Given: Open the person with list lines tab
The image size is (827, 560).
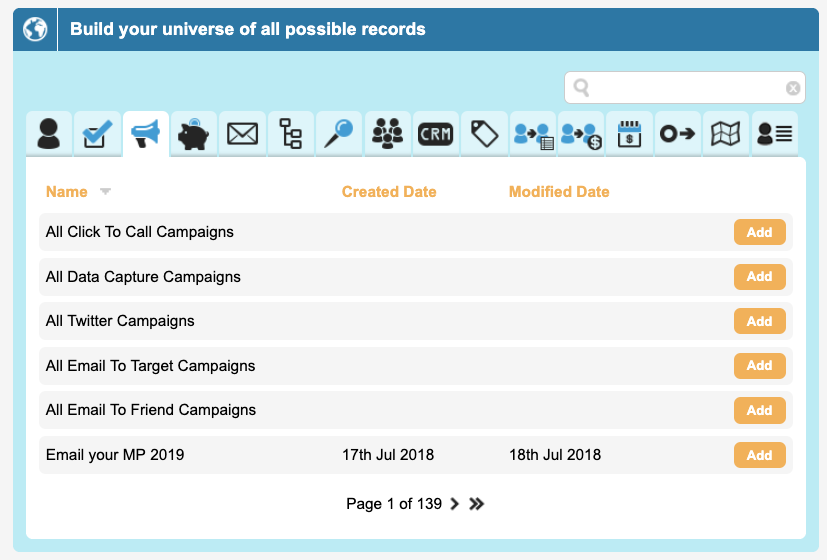Looking at the screenshot, I should 774,133.
